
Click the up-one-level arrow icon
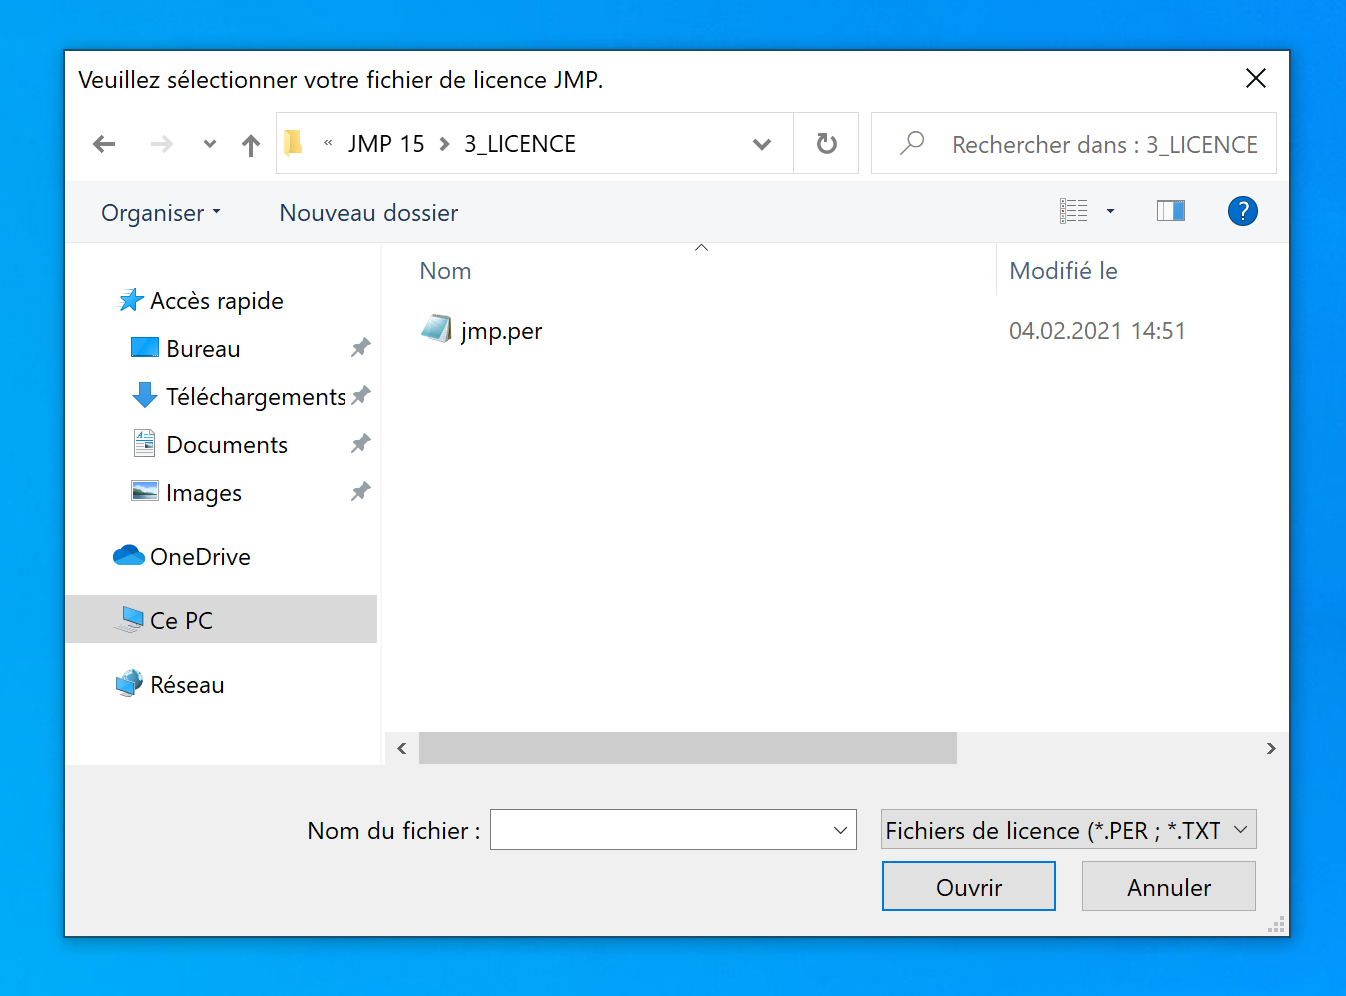pyautogui.click(x=251, y=145)
